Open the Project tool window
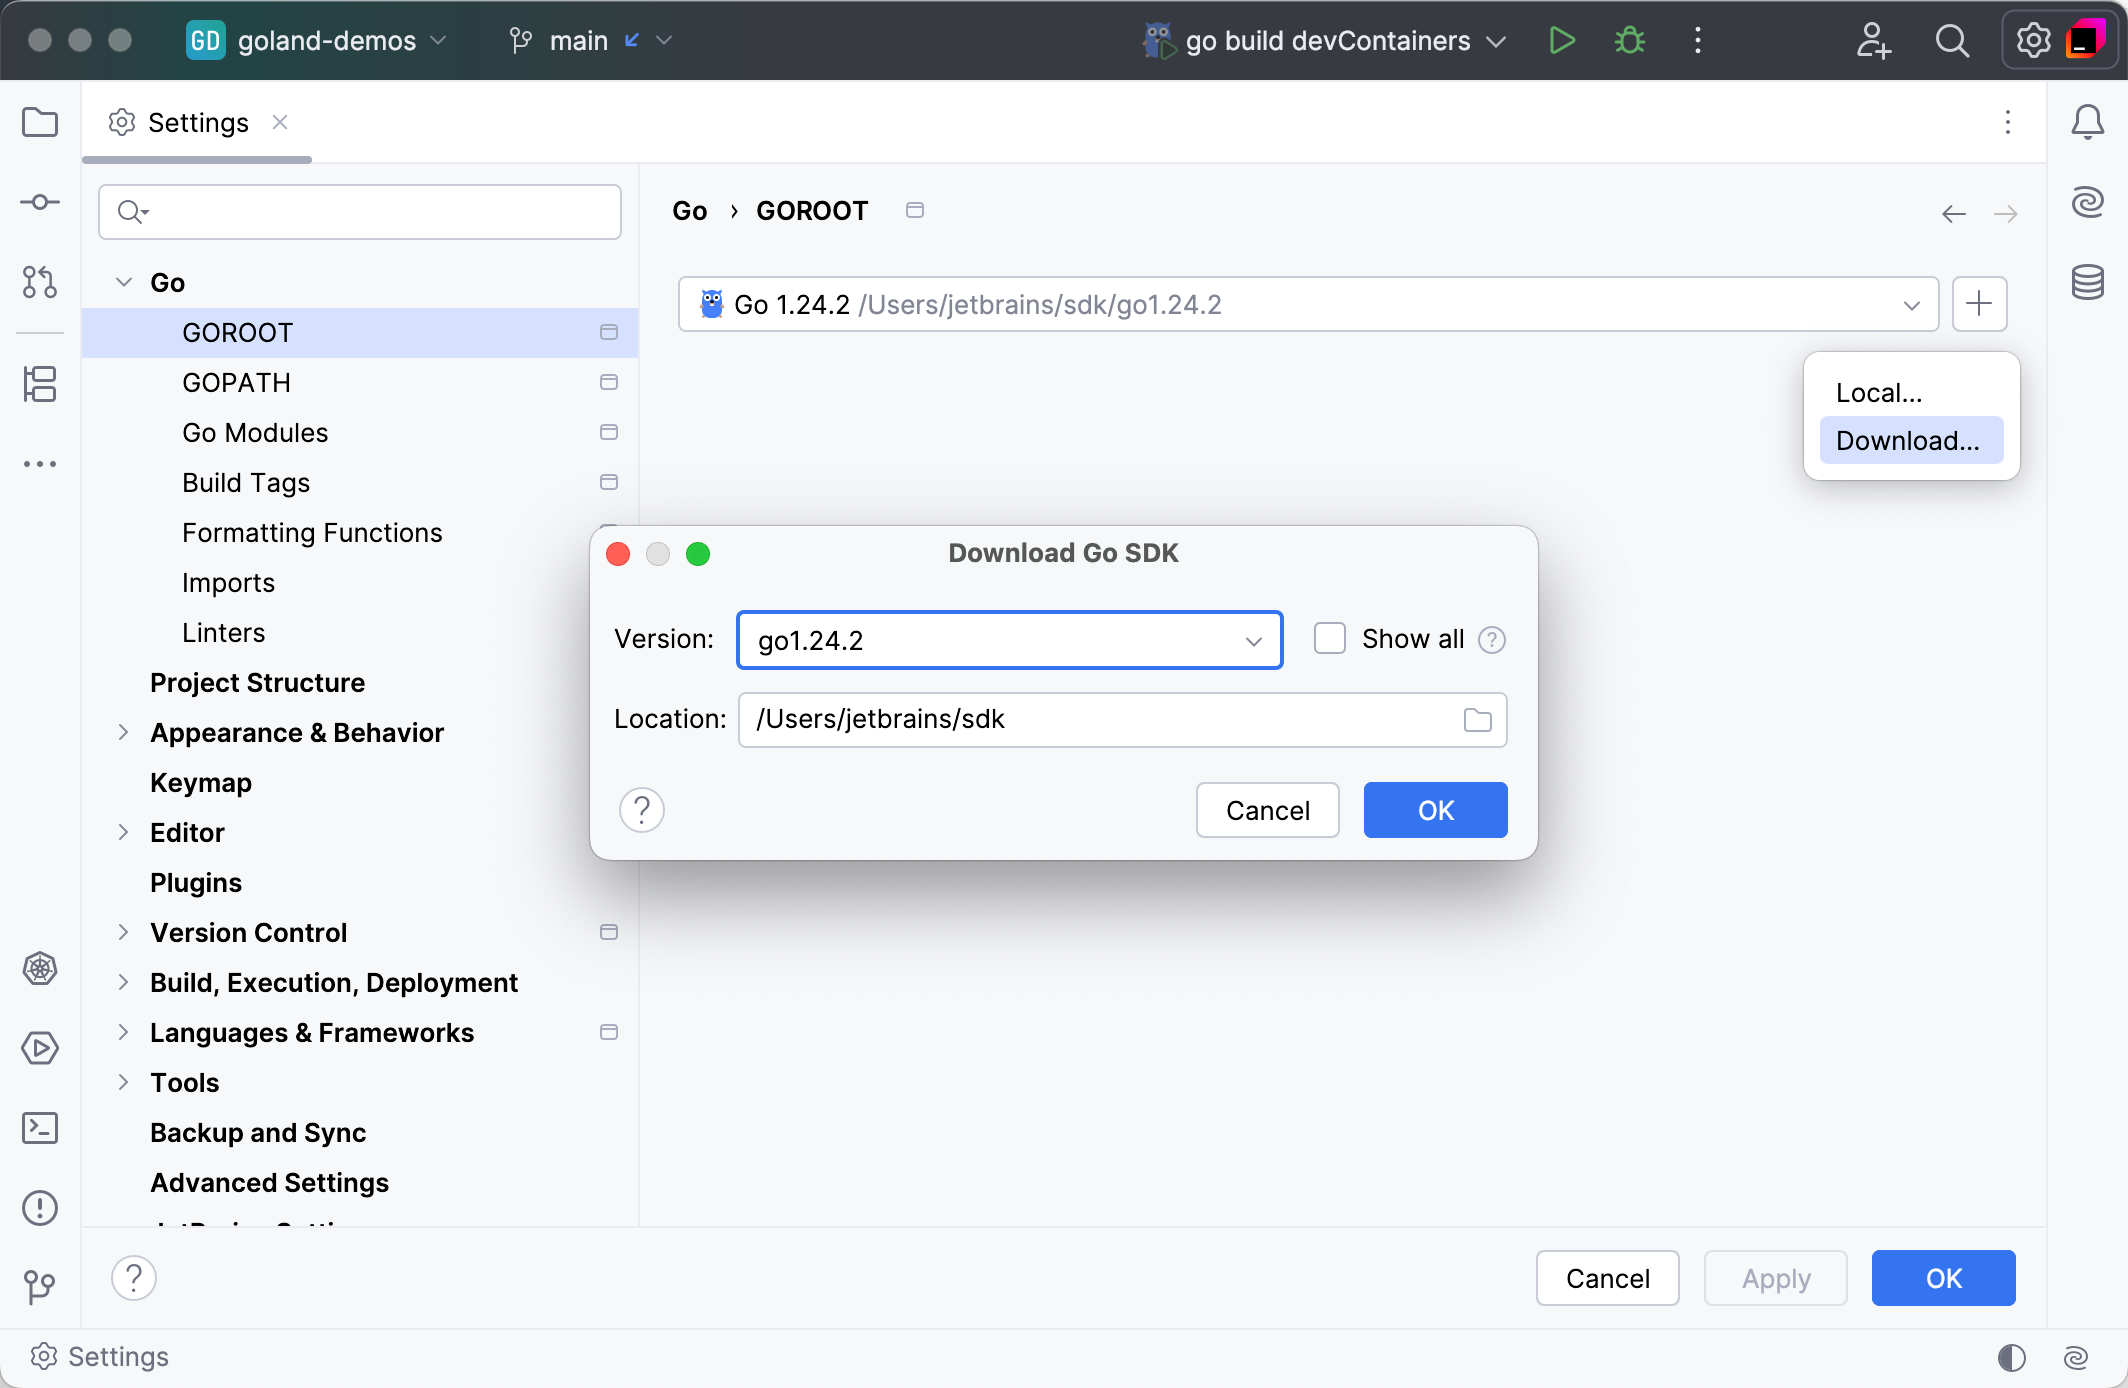Image resolution: width=2128 pixels, height=1388 pixels. (40, 122)
